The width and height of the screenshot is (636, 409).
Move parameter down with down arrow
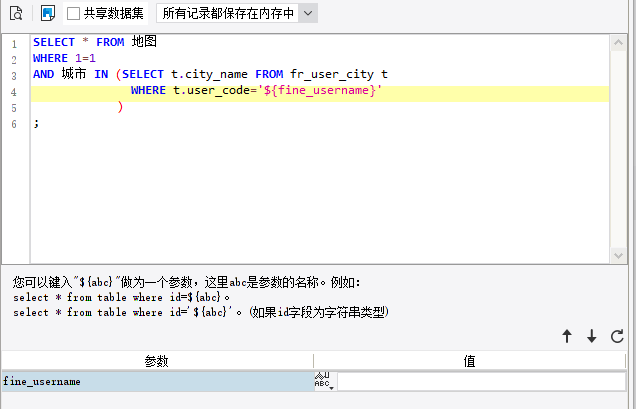click(592, 336)
